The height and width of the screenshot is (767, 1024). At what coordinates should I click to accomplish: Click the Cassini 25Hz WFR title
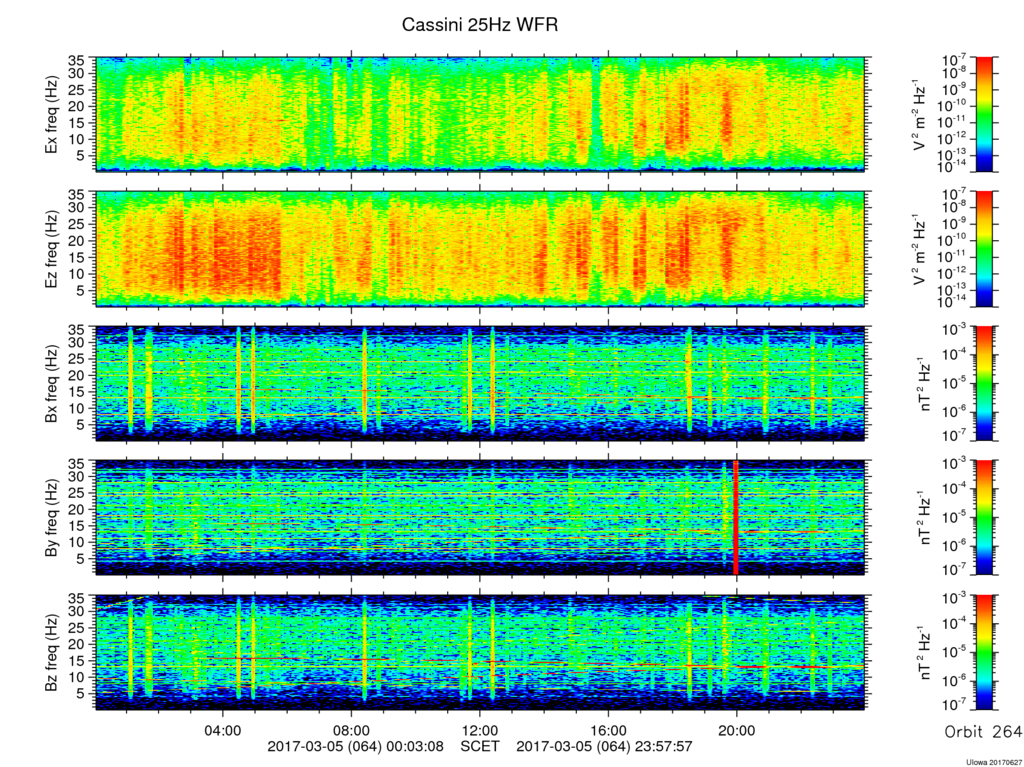(480, 25)
